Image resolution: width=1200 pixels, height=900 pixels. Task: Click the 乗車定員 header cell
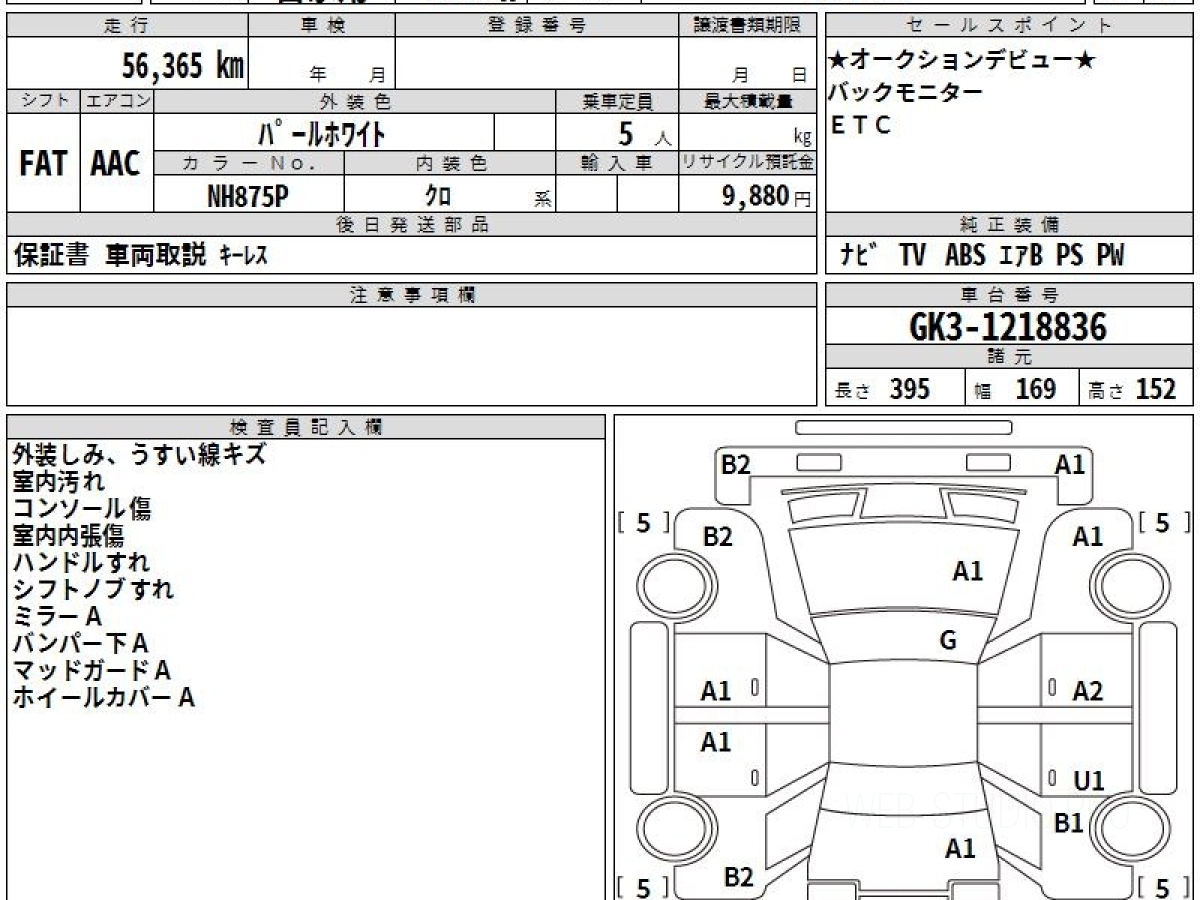click(x=617, y=101)
